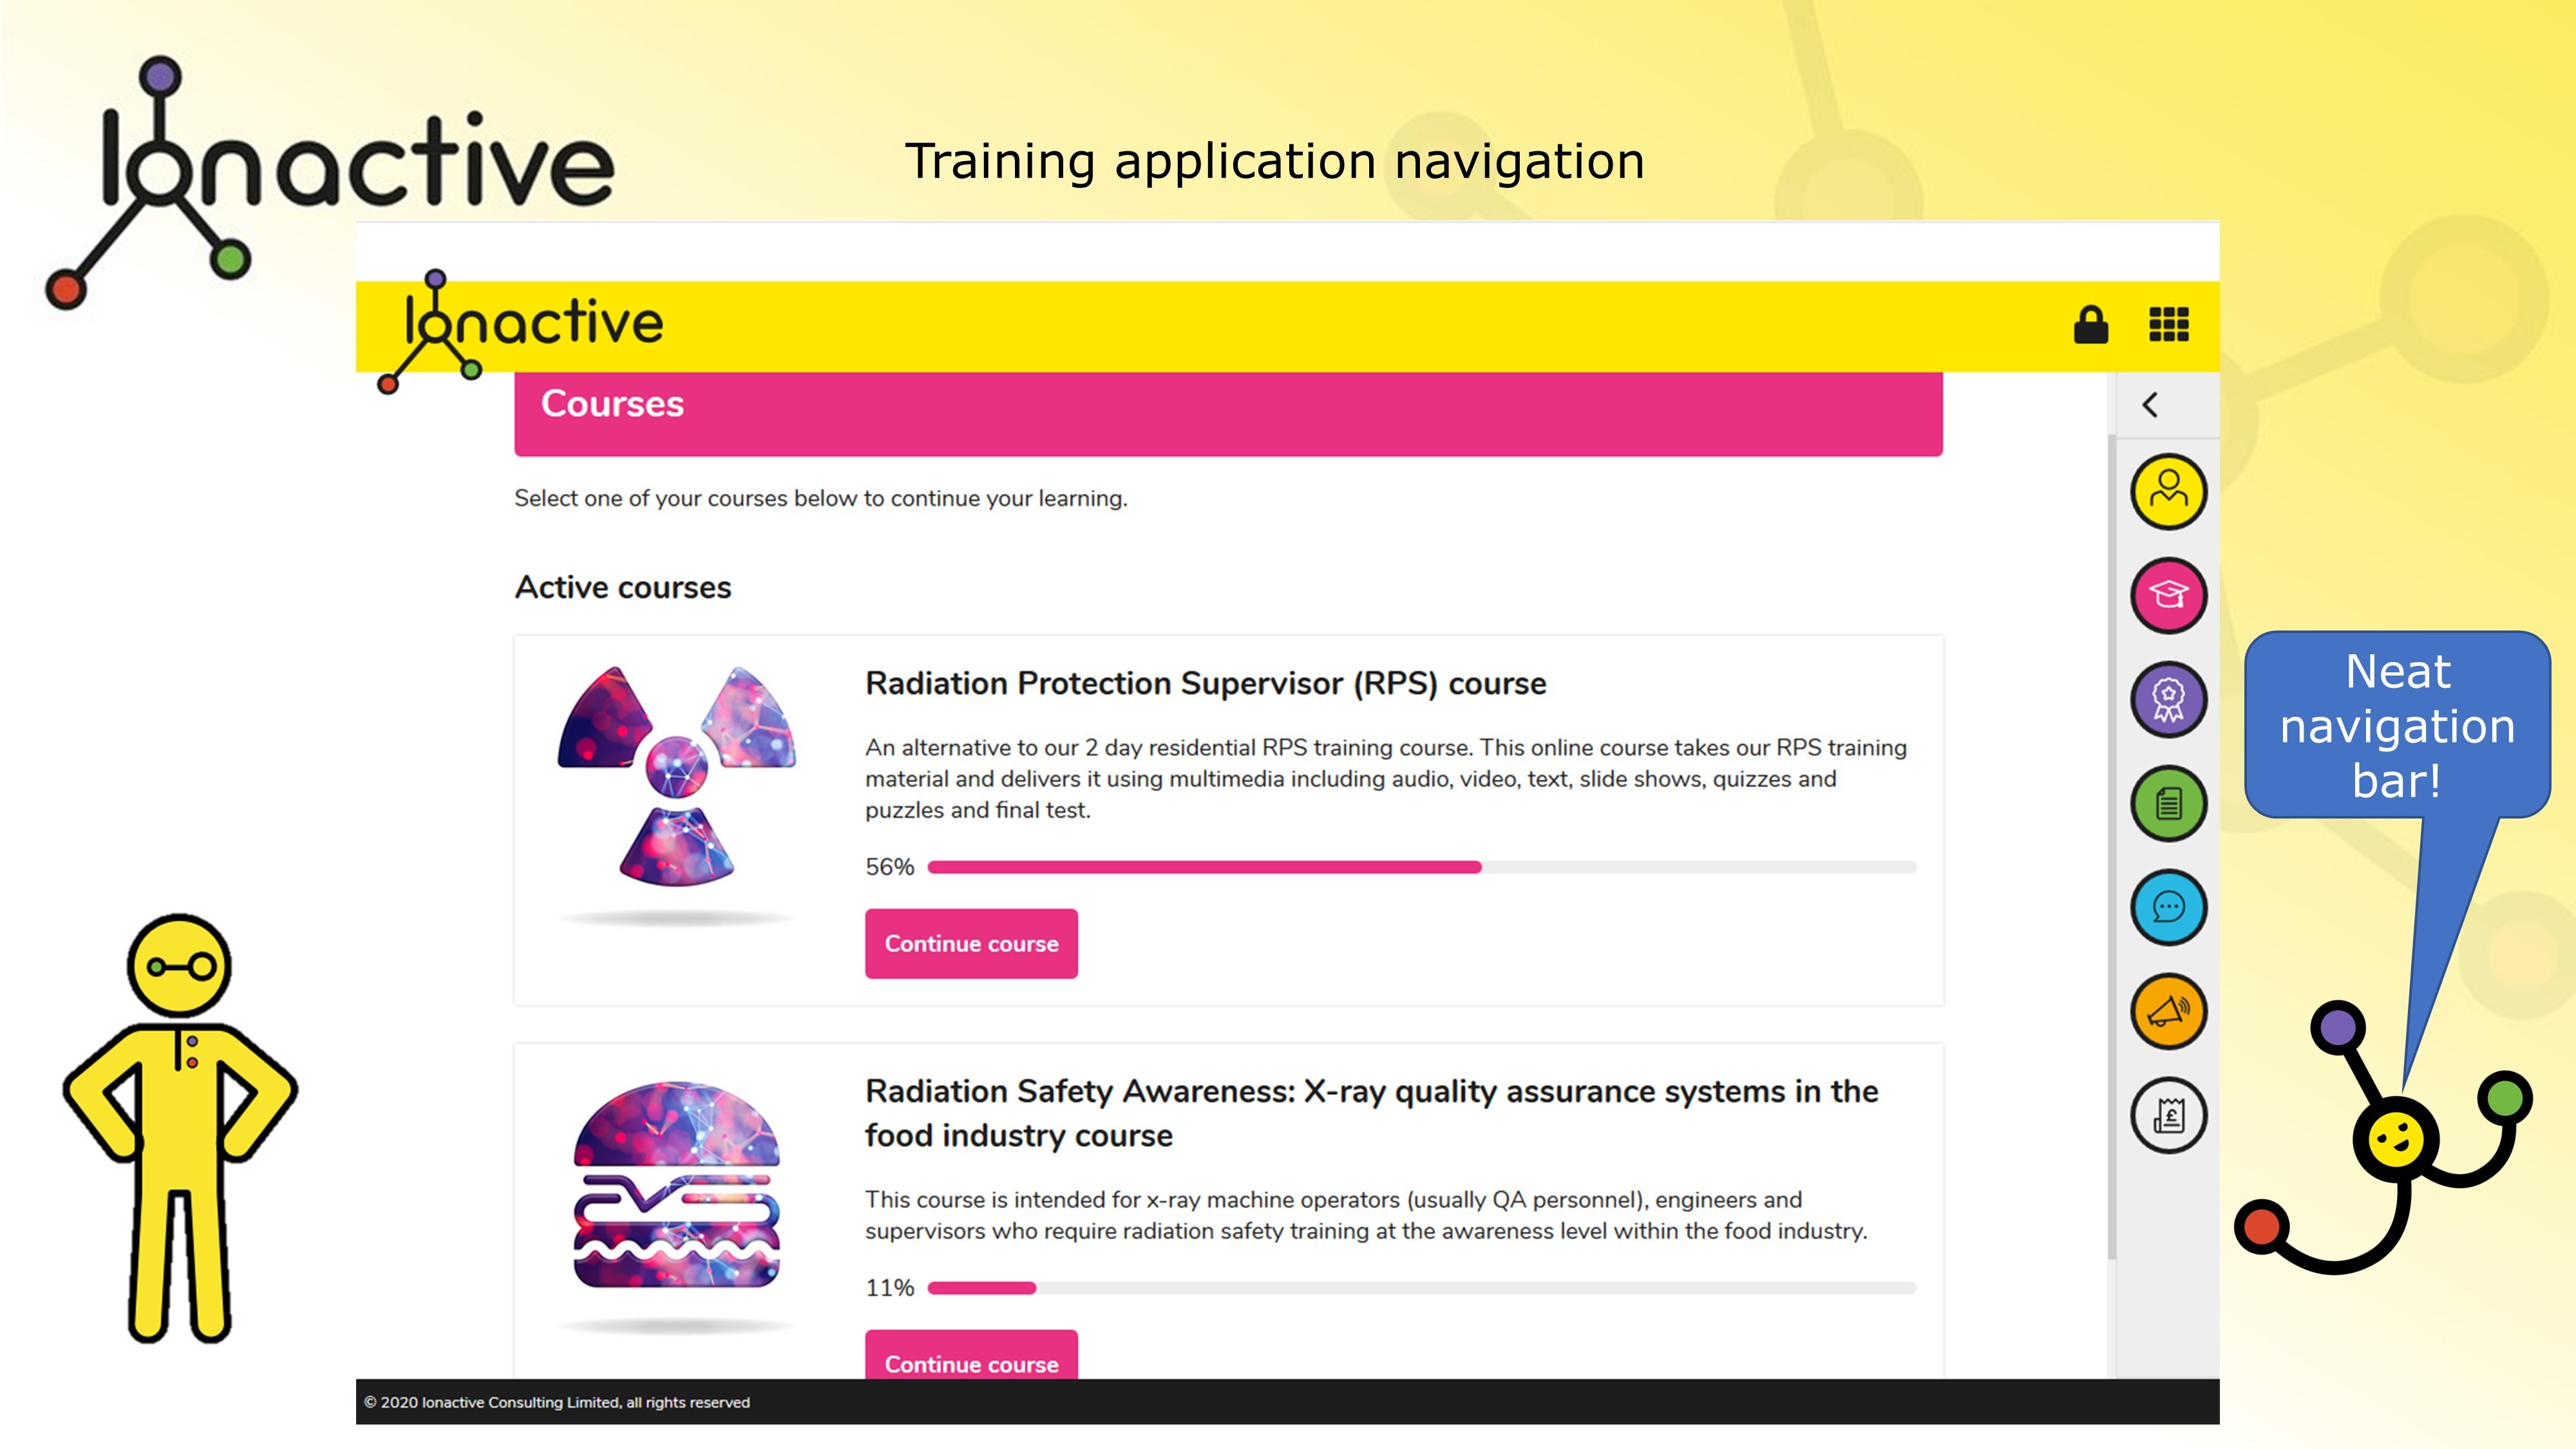Click the 11% course progress bar
This screenshot has width=2576, height=1449.
tap(1422, 1288)
